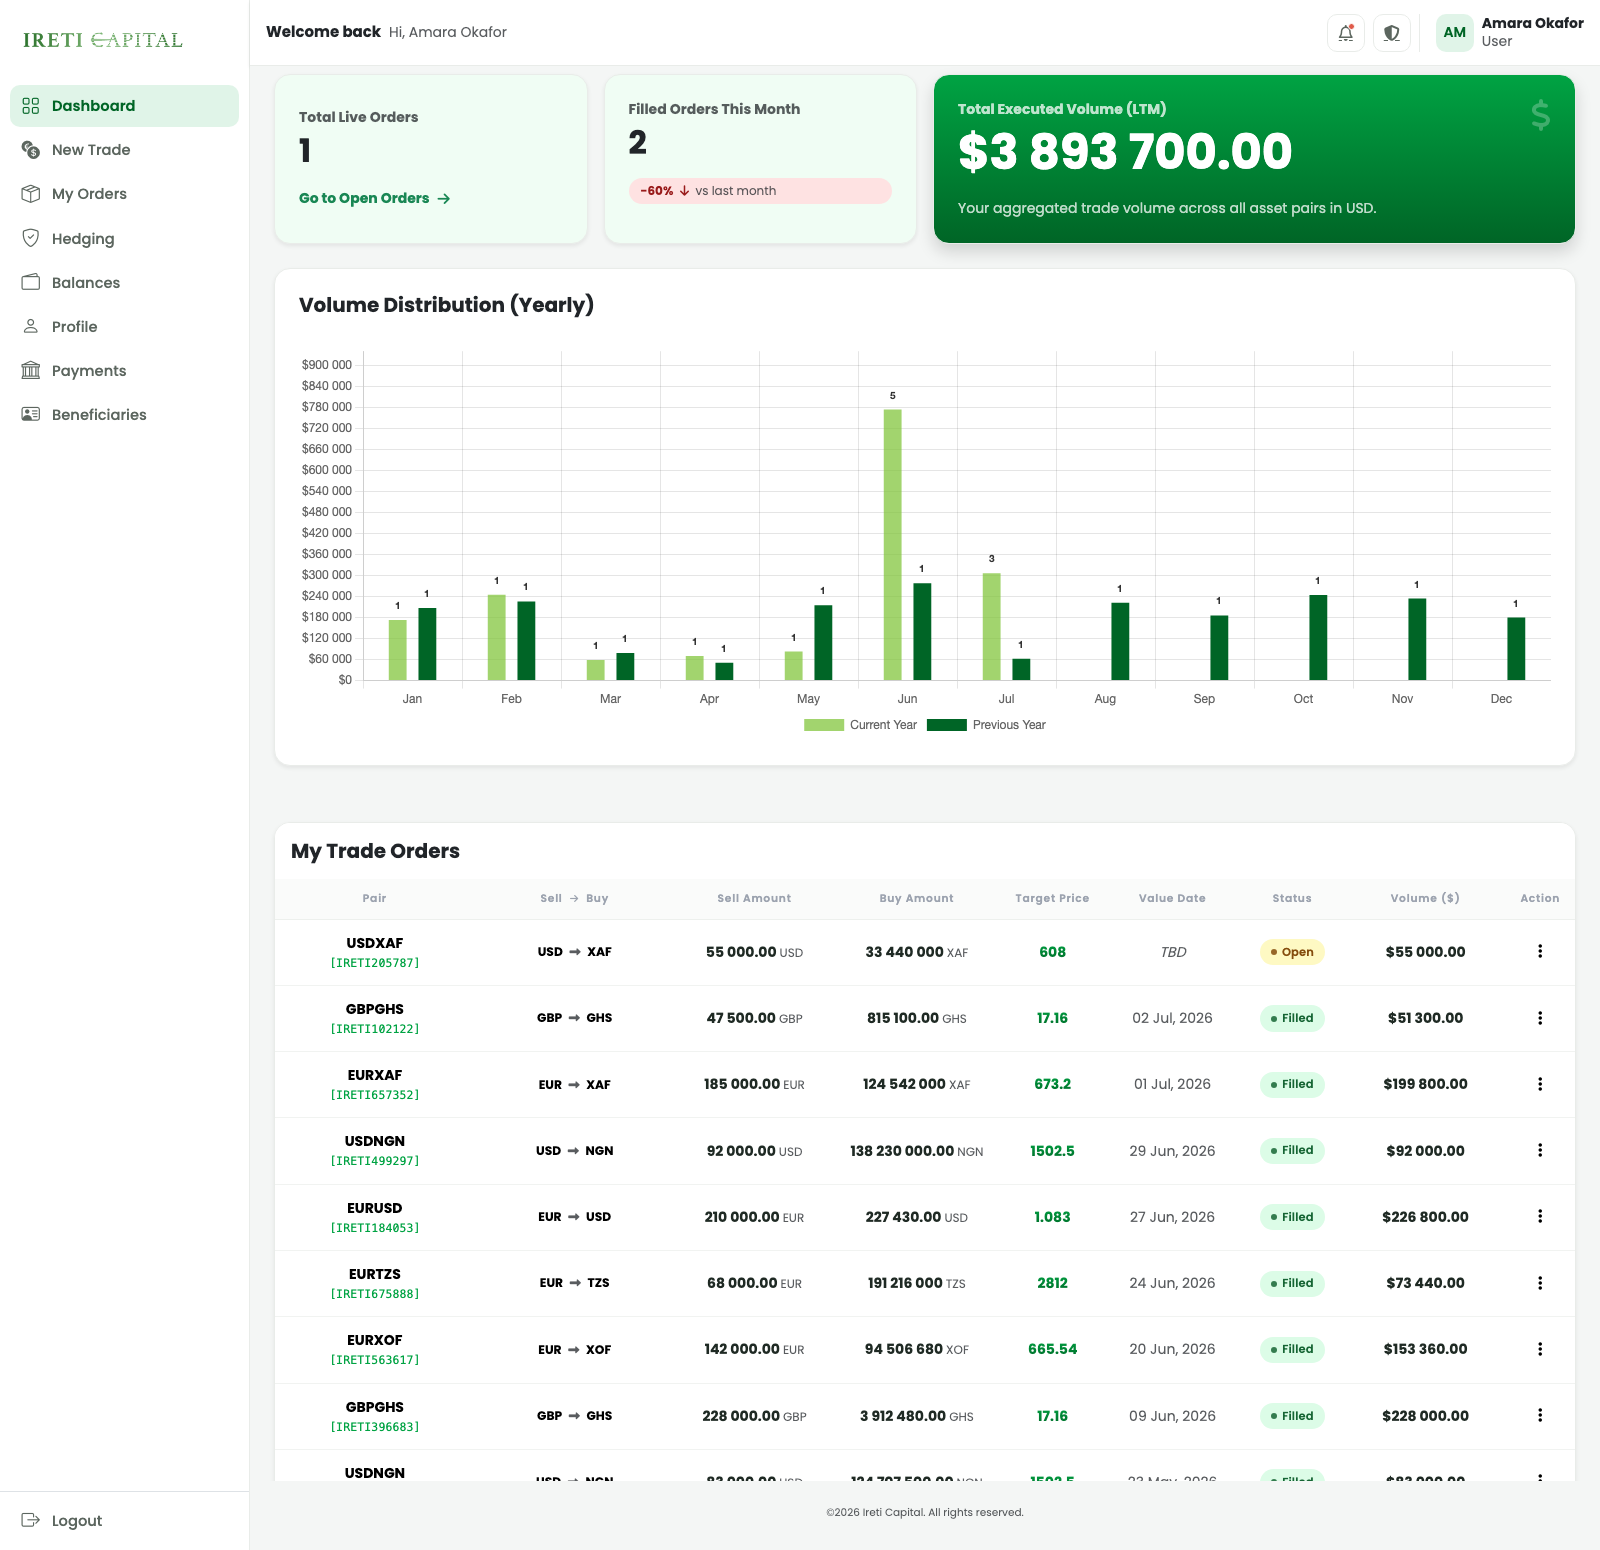Screen dimensions: 1600x1550
Task: Open order link IRETI563617
Action: point(375,1360)
